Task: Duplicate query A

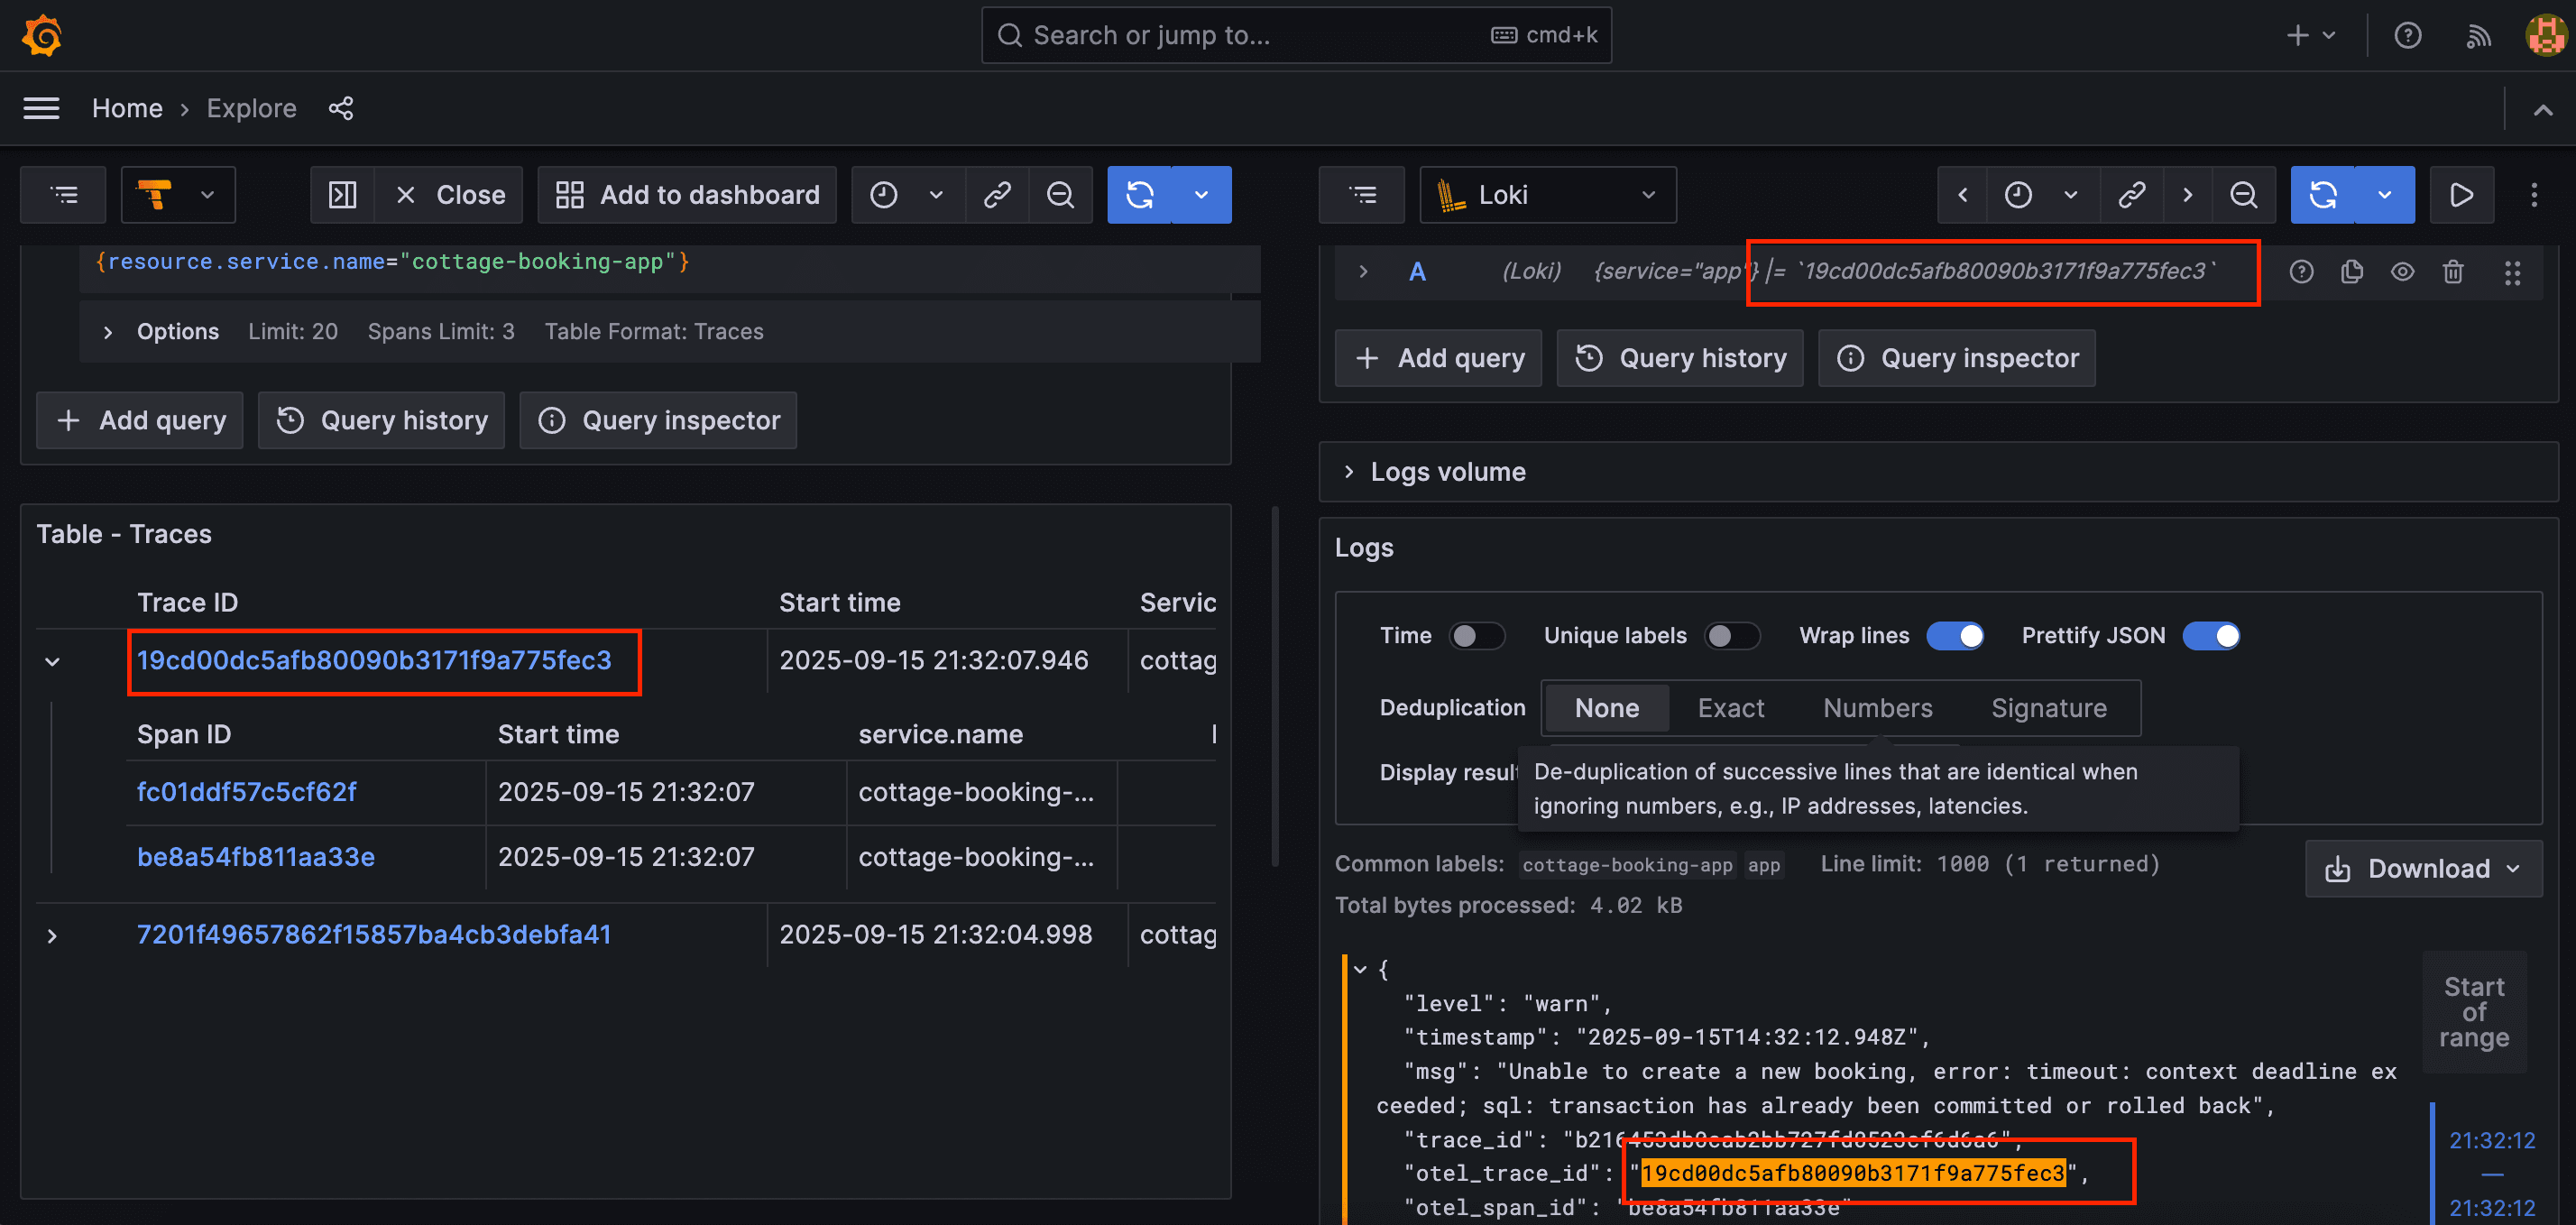Action: (x=2352, y=272)
